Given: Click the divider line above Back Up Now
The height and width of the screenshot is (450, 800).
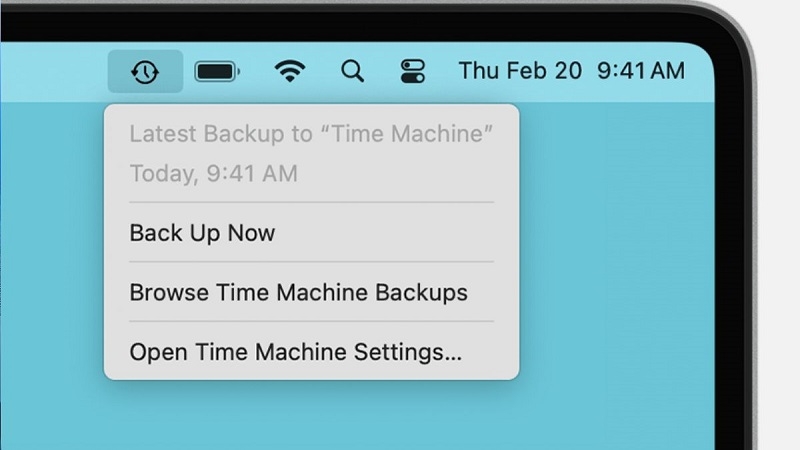Looking at the screenshot, I should pyautogui.click(x=311, y=203).
